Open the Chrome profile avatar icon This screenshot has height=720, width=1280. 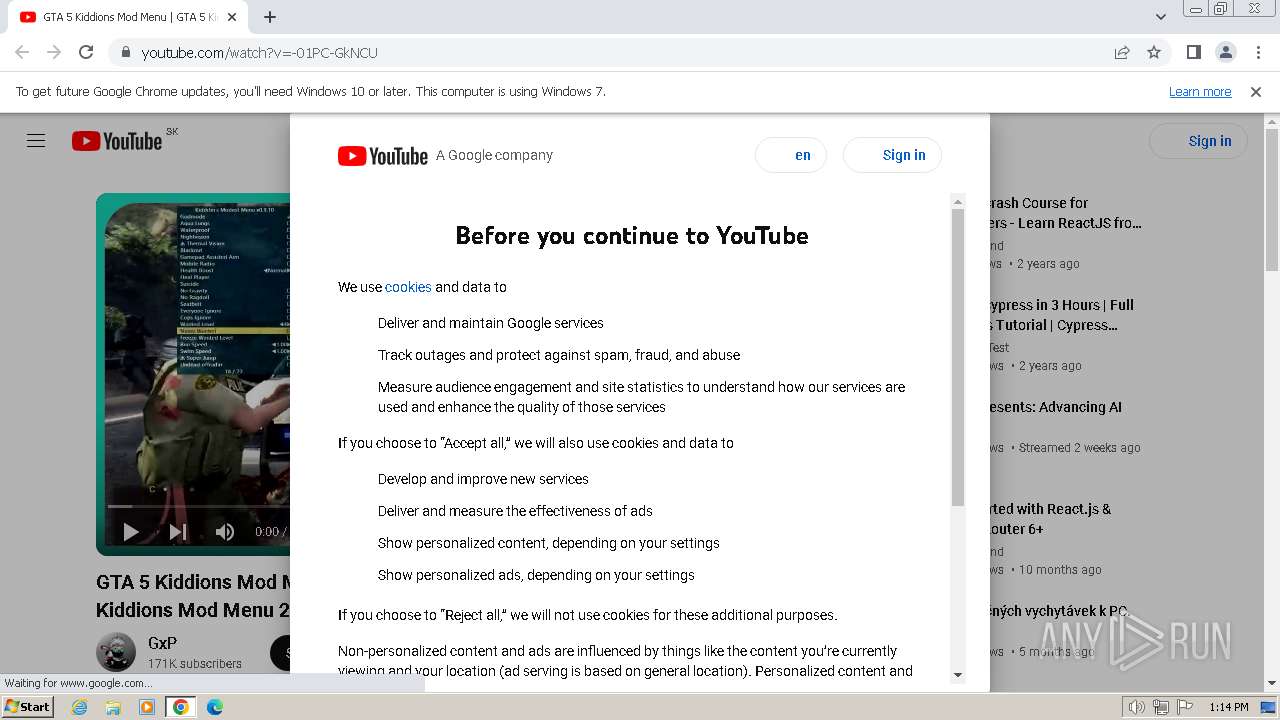[1225, 52]
